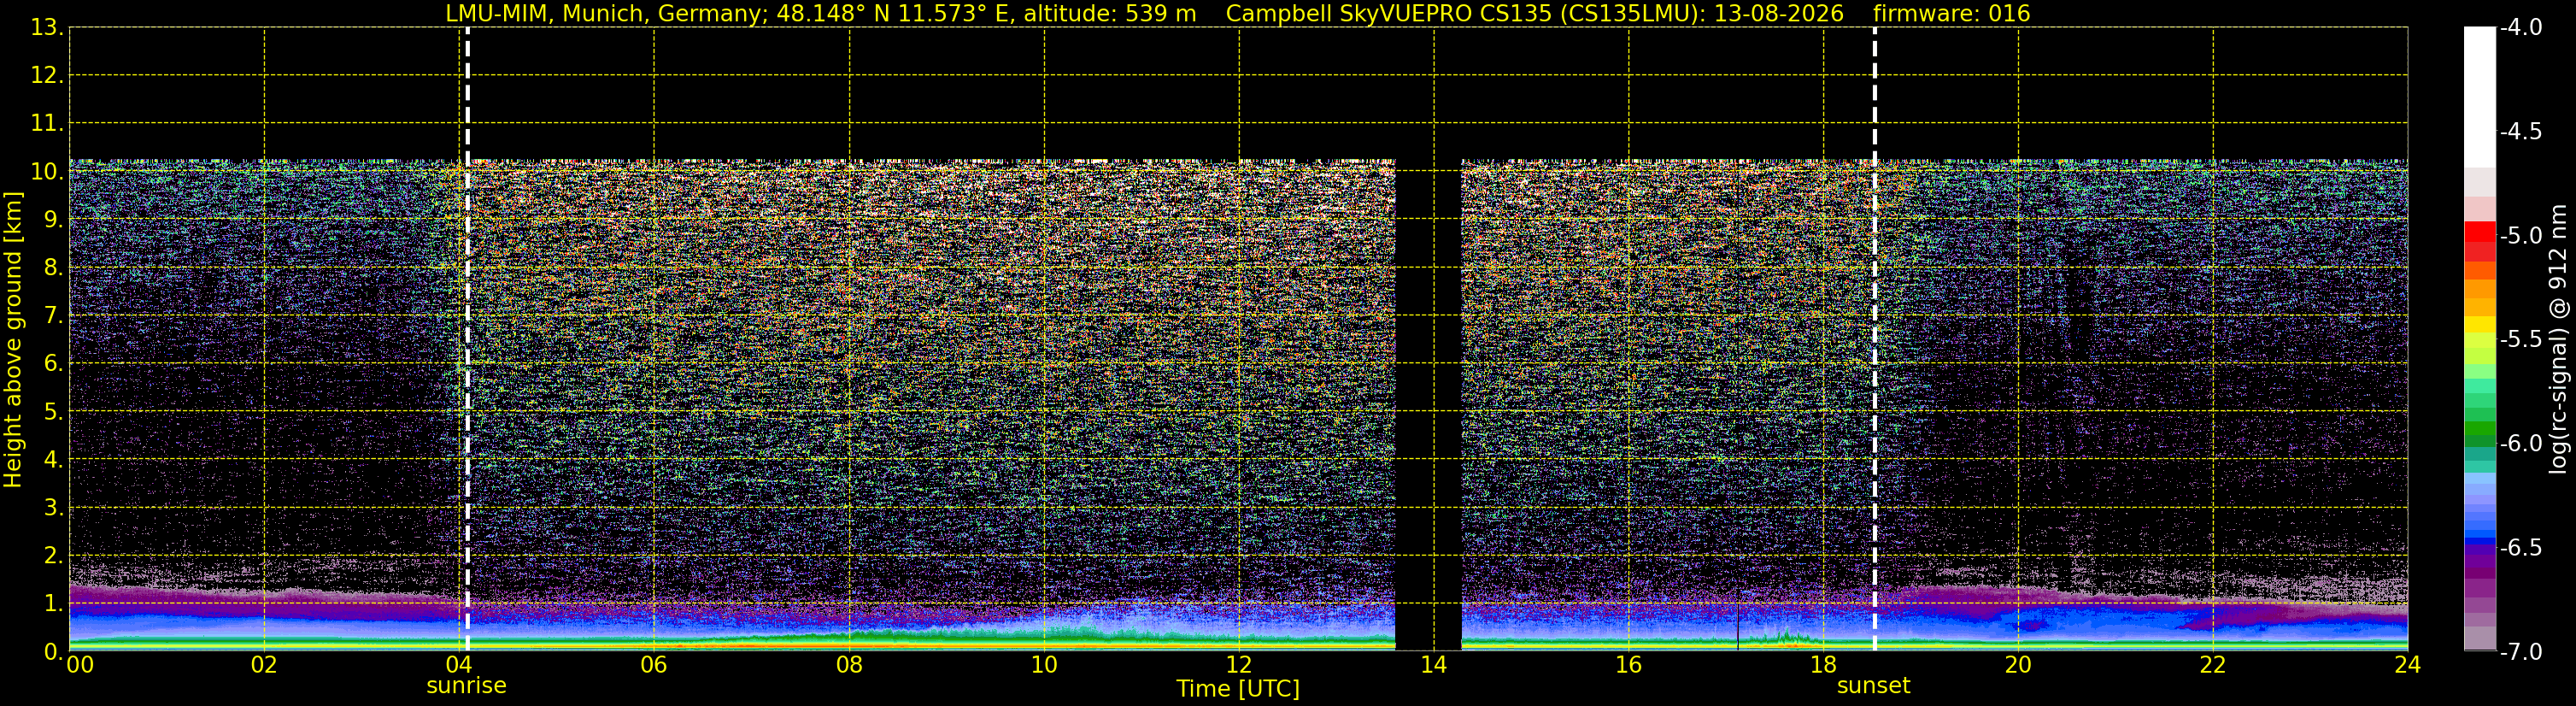The image size is (2576, 706).
Task: Click the '08' time axis tick label
Action: pyautogui.click(x=849, y=665)
